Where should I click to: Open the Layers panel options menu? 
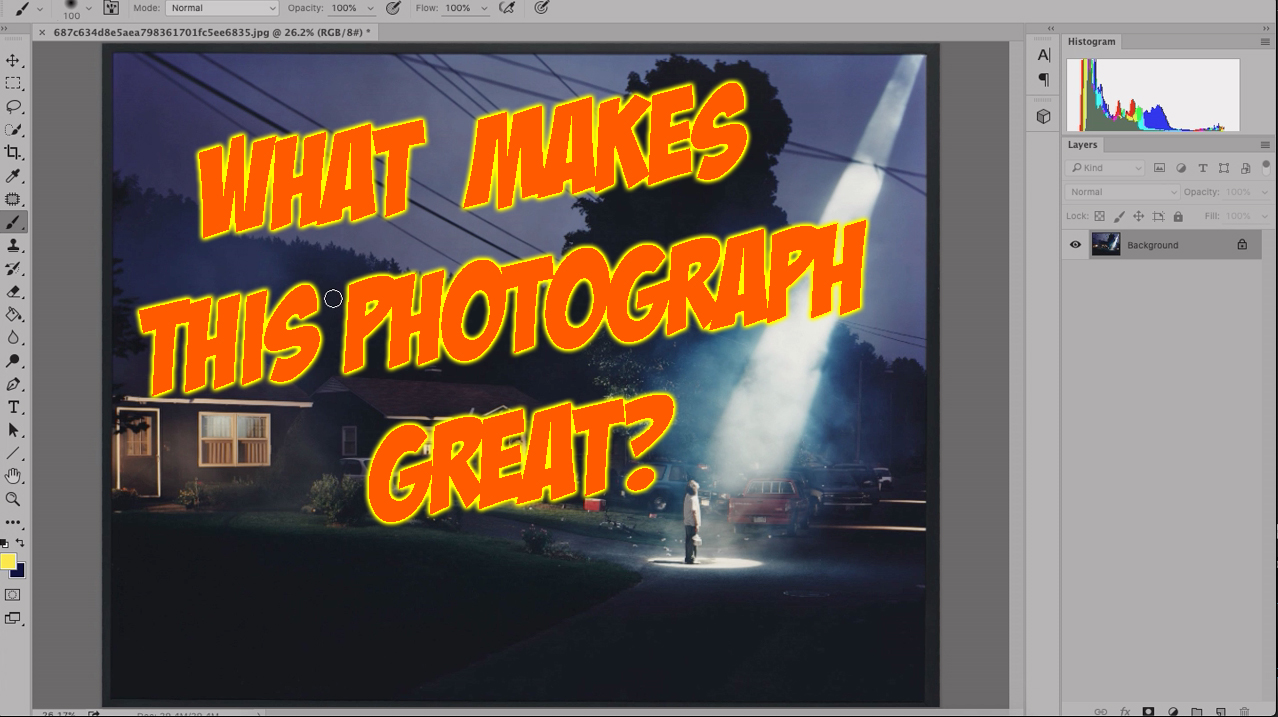[x=1265, y=145]
